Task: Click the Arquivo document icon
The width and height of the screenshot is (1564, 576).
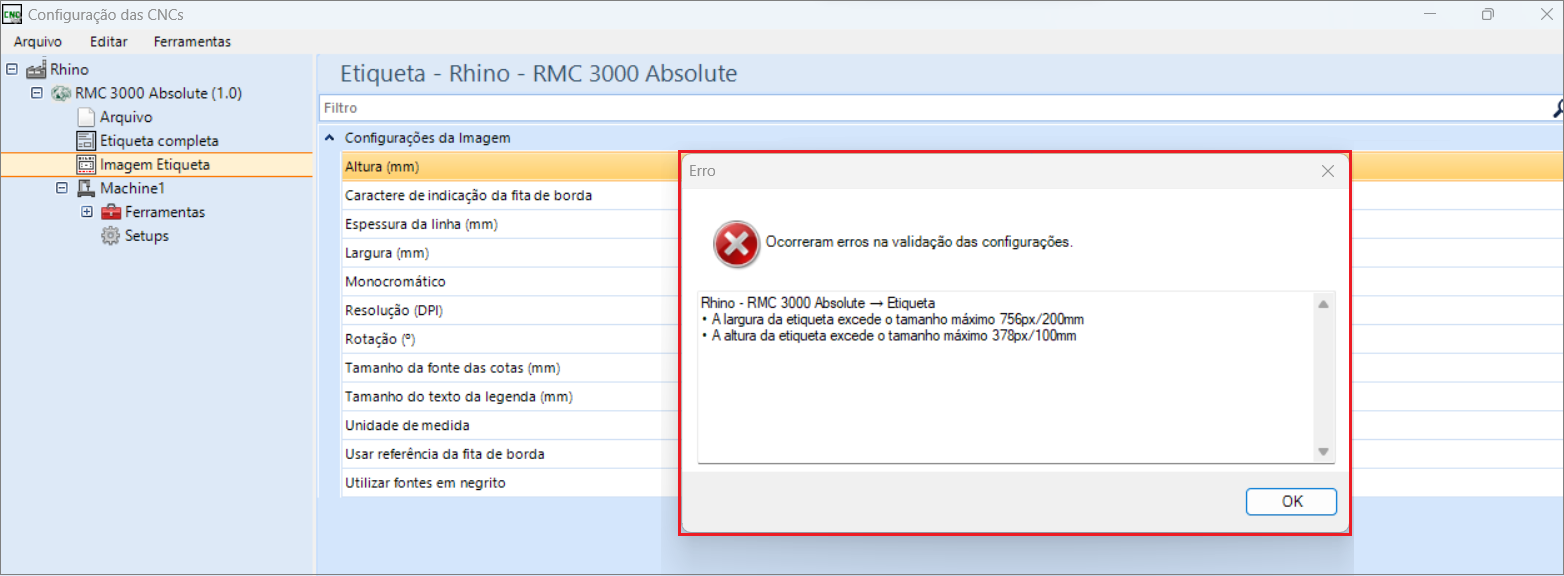Action: click(x=86, y=117)
